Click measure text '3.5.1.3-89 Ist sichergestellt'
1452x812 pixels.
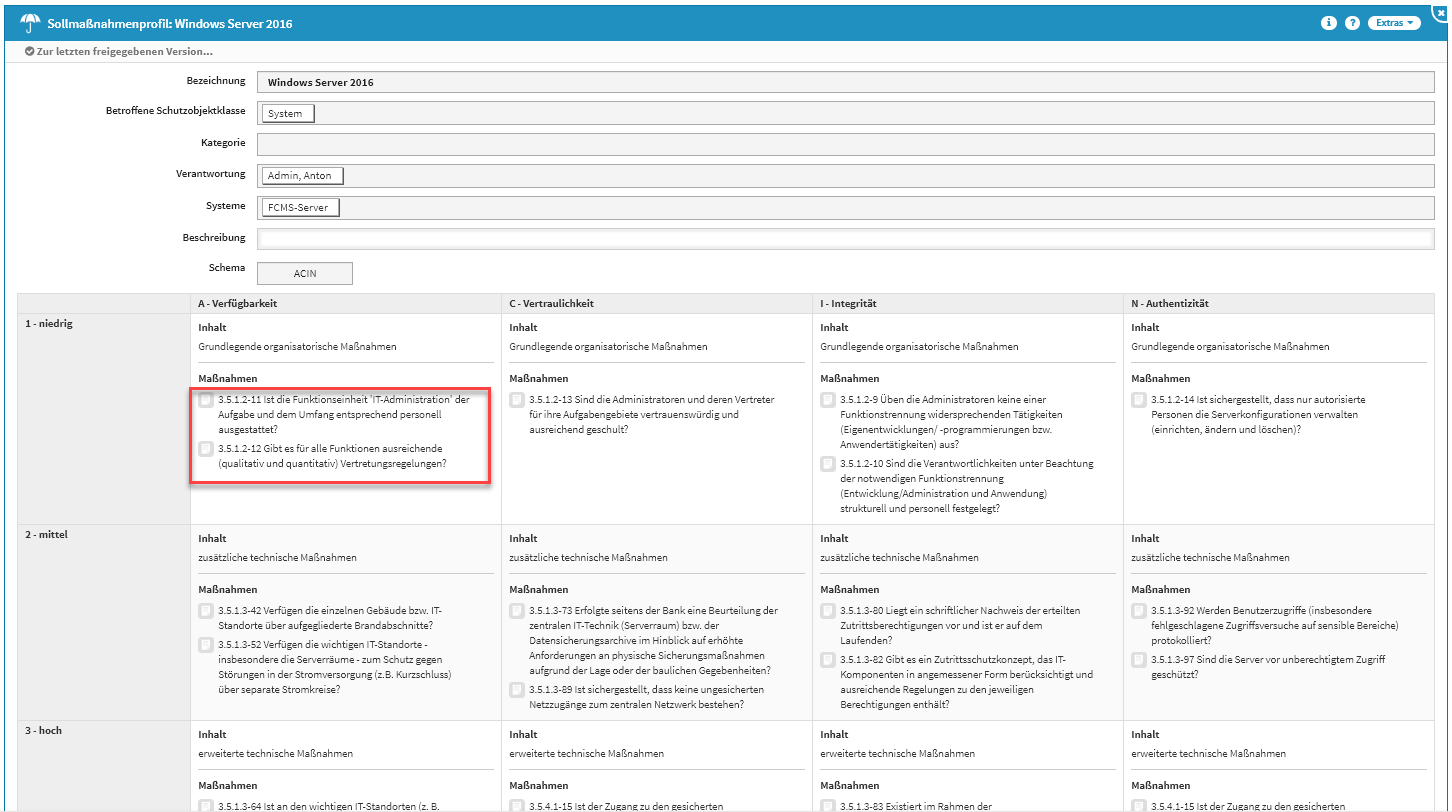[647, 697]
